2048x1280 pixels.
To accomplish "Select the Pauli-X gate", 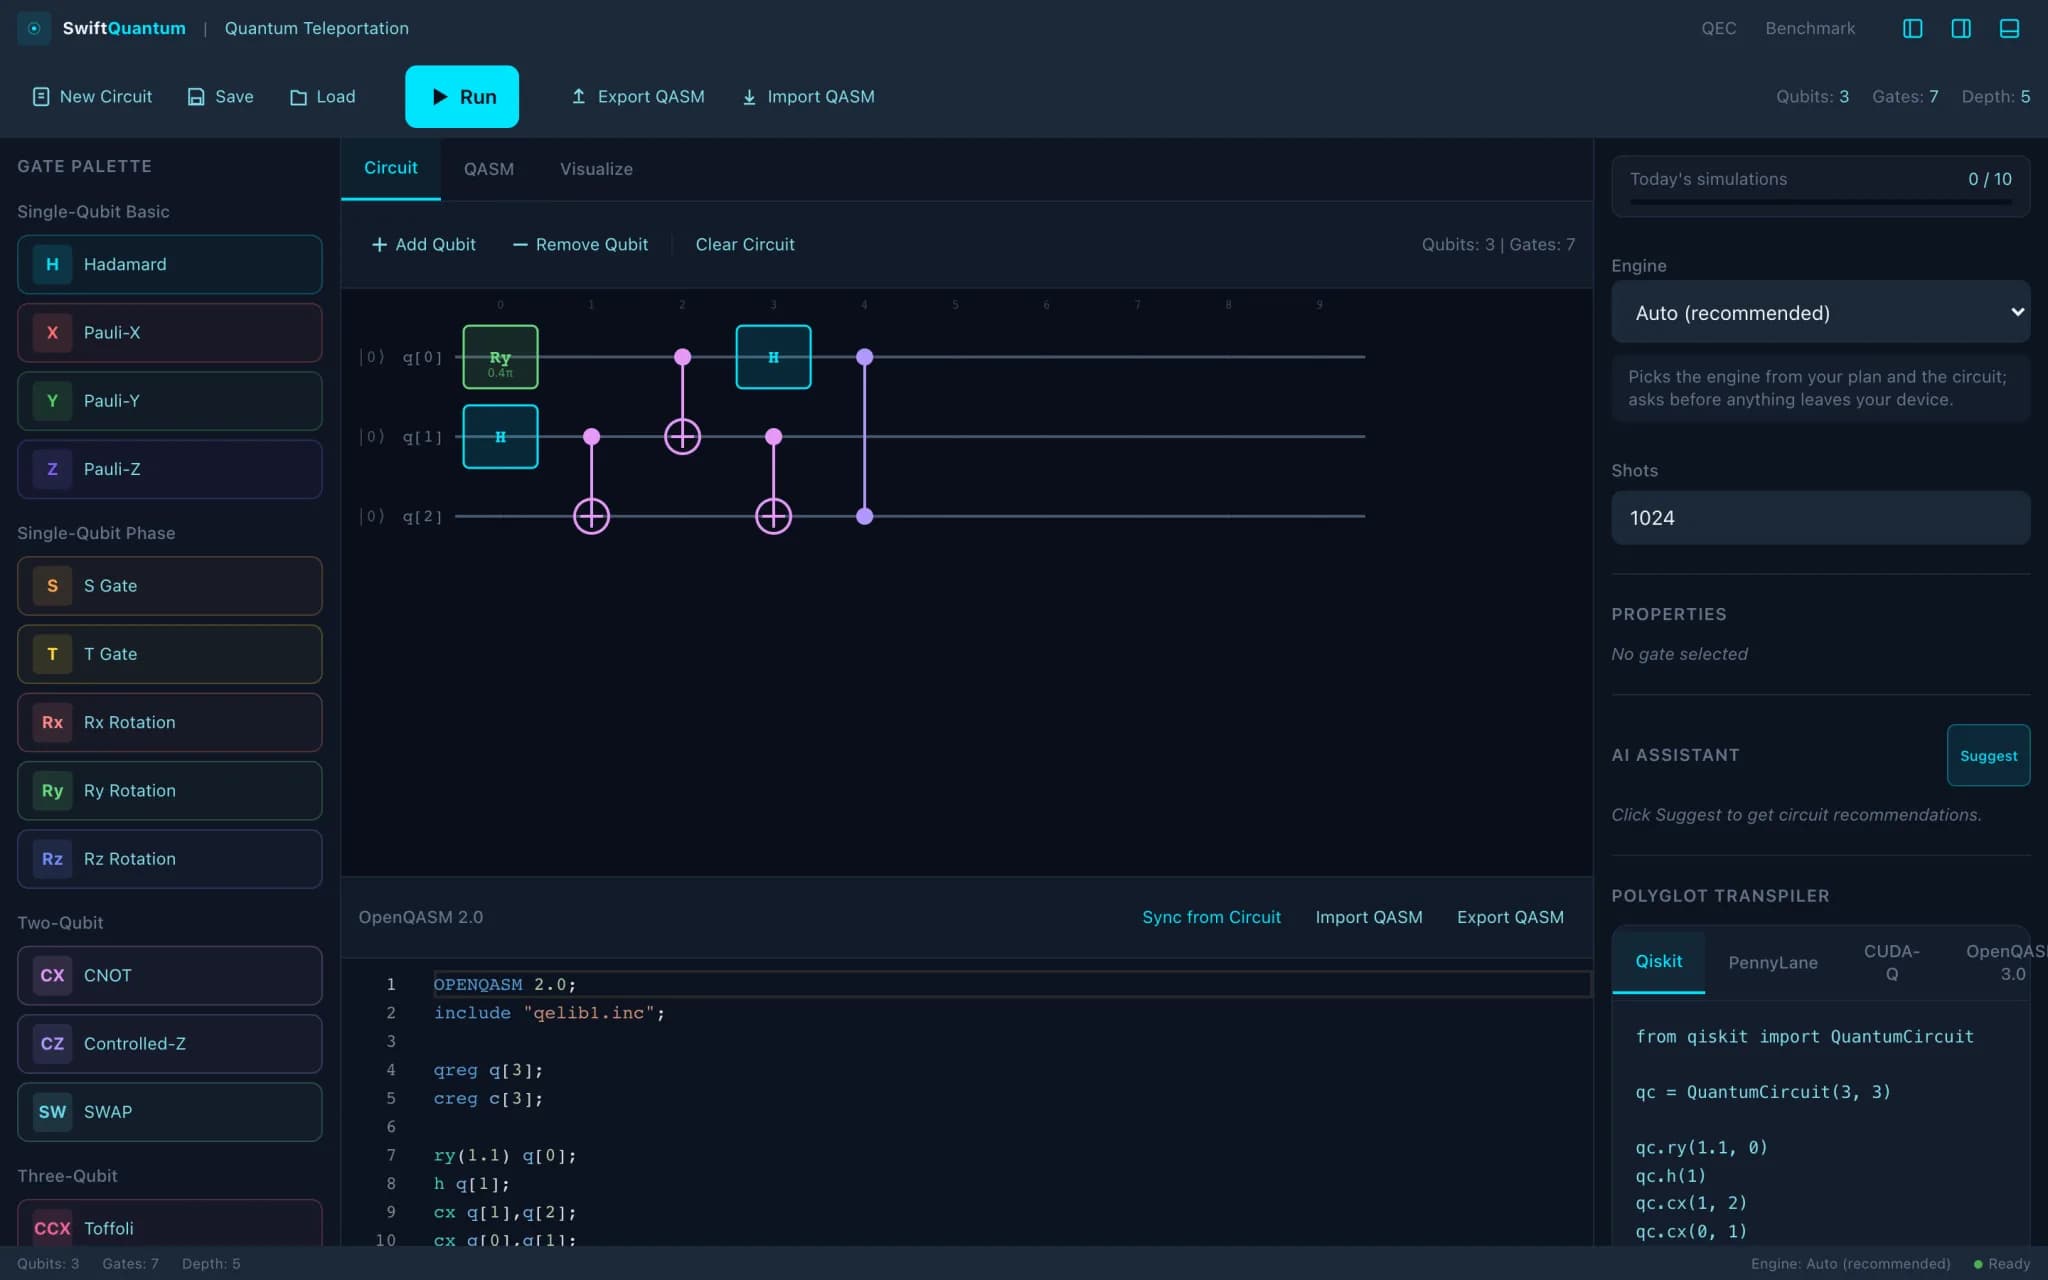I will (x=170, y=332).
